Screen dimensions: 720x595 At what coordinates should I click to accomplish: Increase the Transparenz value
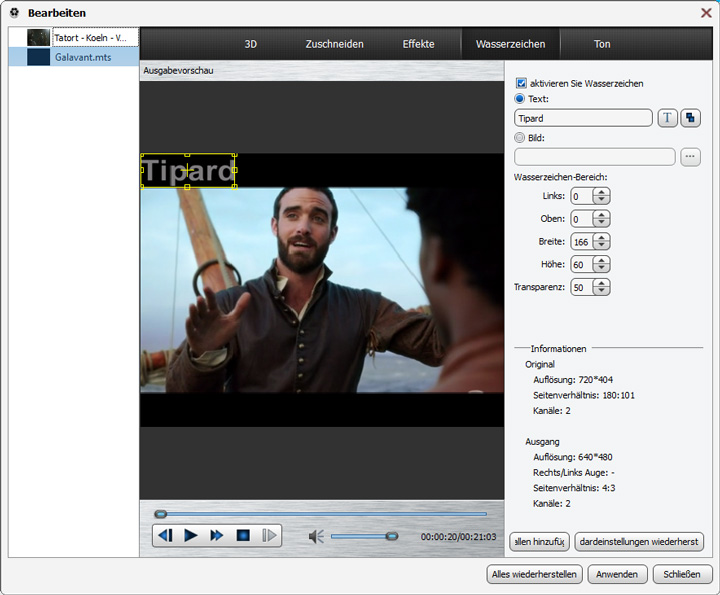[601, 283]
